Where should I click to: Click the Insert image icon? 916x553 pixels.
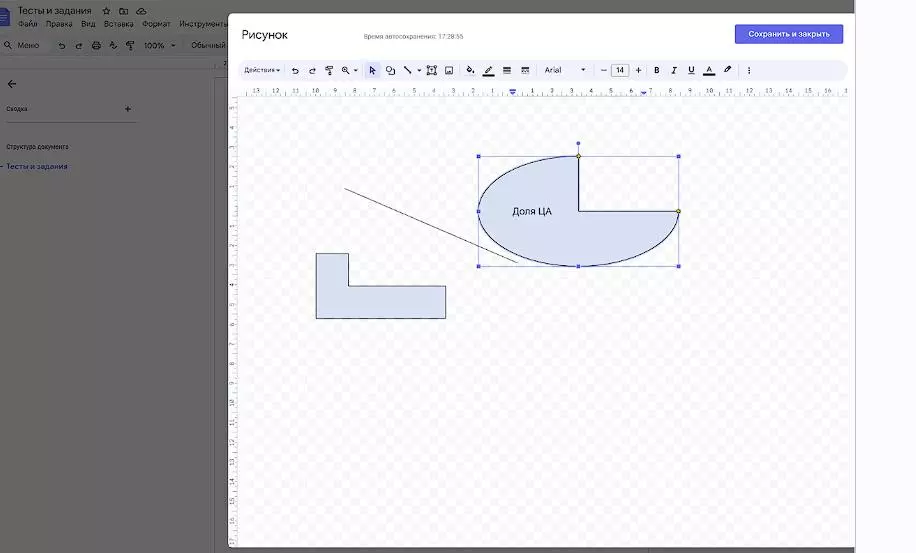coord(449,71)
